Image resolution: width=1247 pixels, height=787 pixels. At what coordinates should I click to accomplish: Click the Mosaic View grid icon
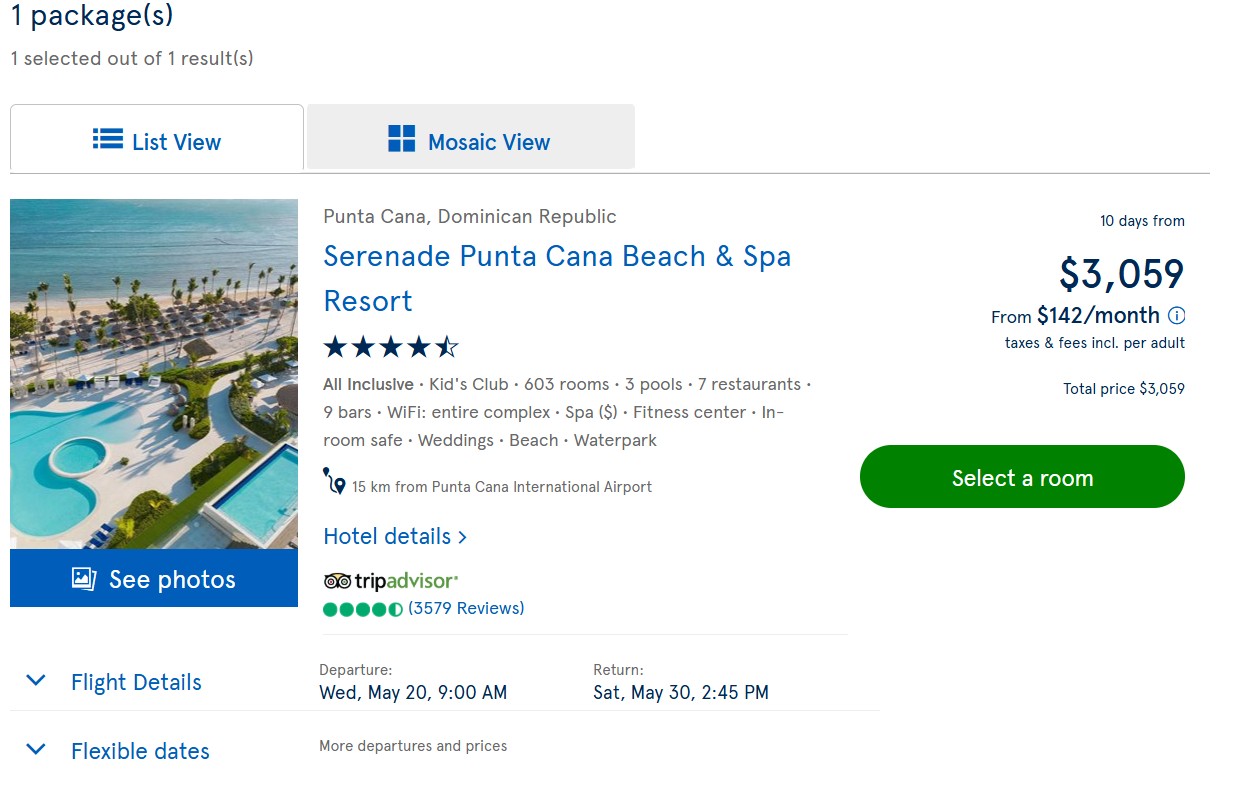pos(401,139)
